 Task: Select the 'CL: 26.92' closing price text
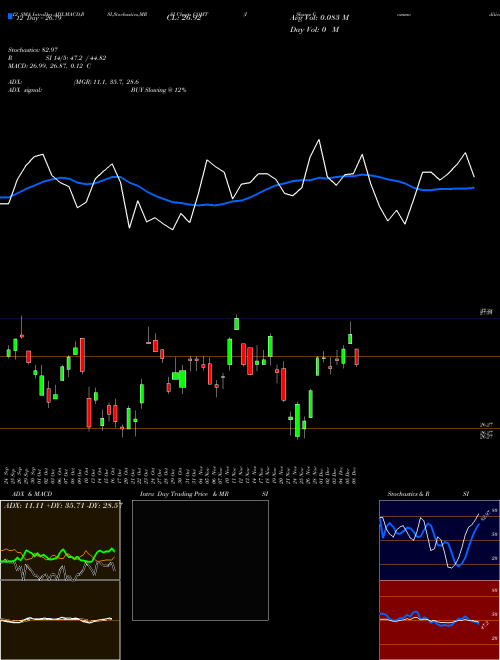coord(183,18)
